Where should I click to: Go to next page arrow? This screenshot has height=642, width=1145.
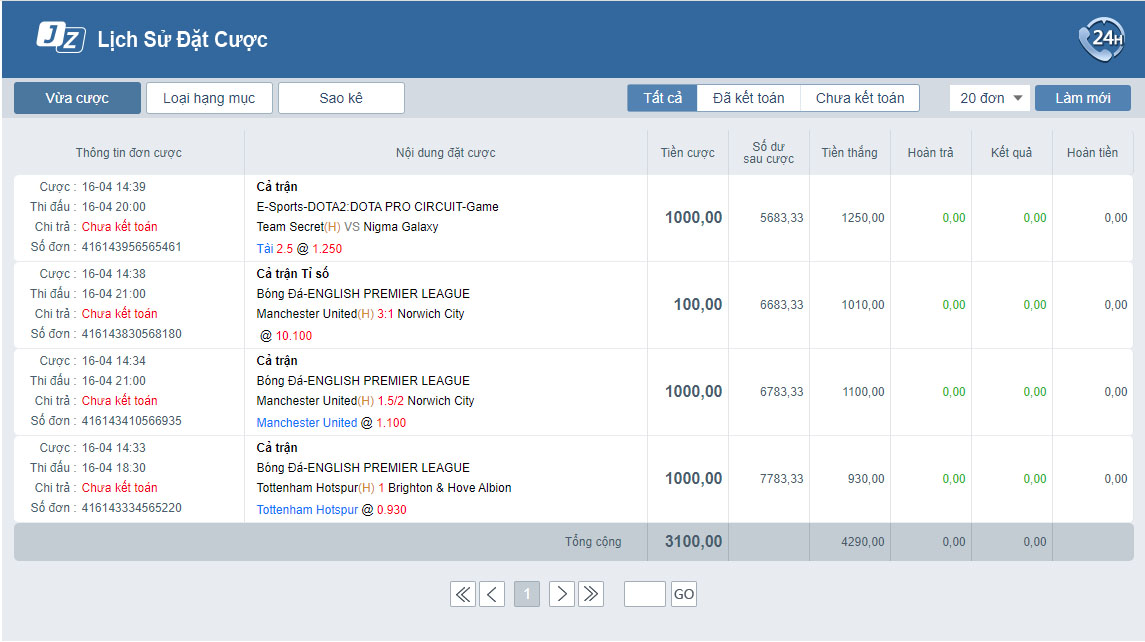tap(562, 594)
